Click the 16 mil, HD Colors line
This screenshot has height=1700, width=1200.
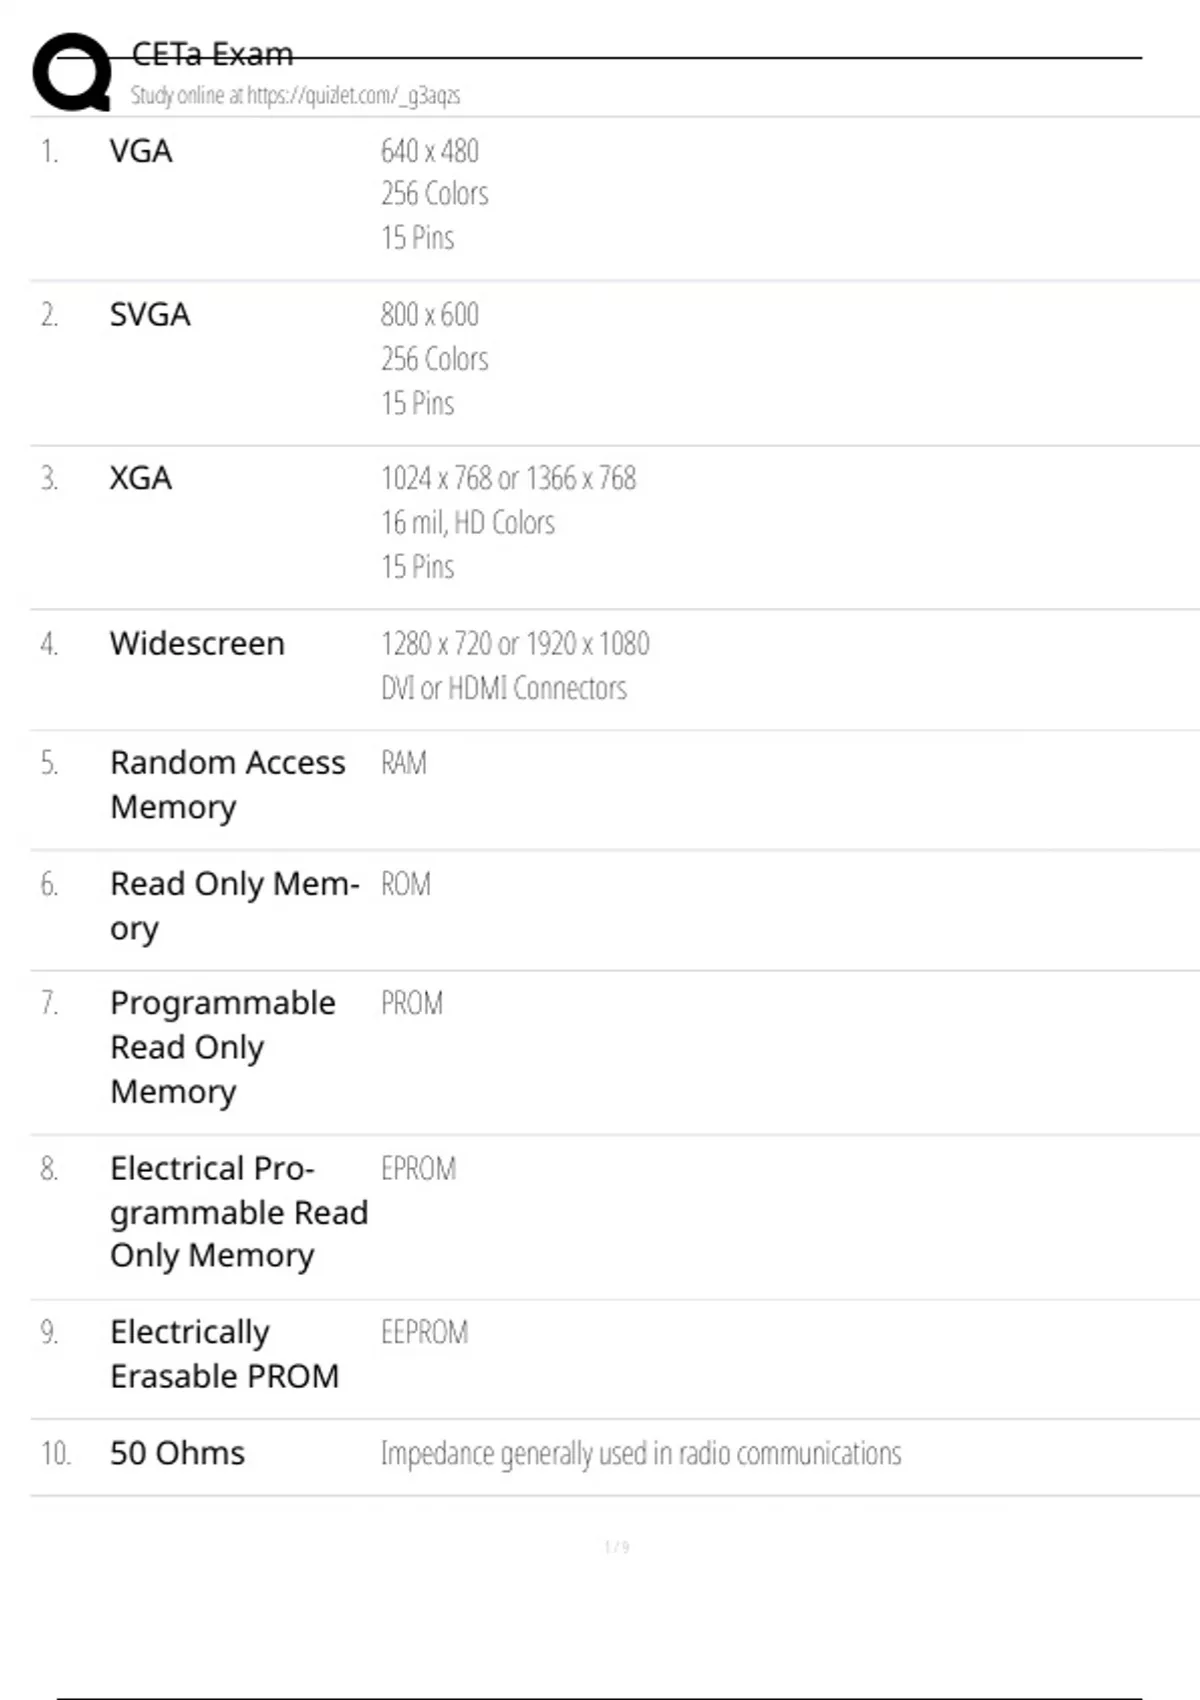[468, 522]
